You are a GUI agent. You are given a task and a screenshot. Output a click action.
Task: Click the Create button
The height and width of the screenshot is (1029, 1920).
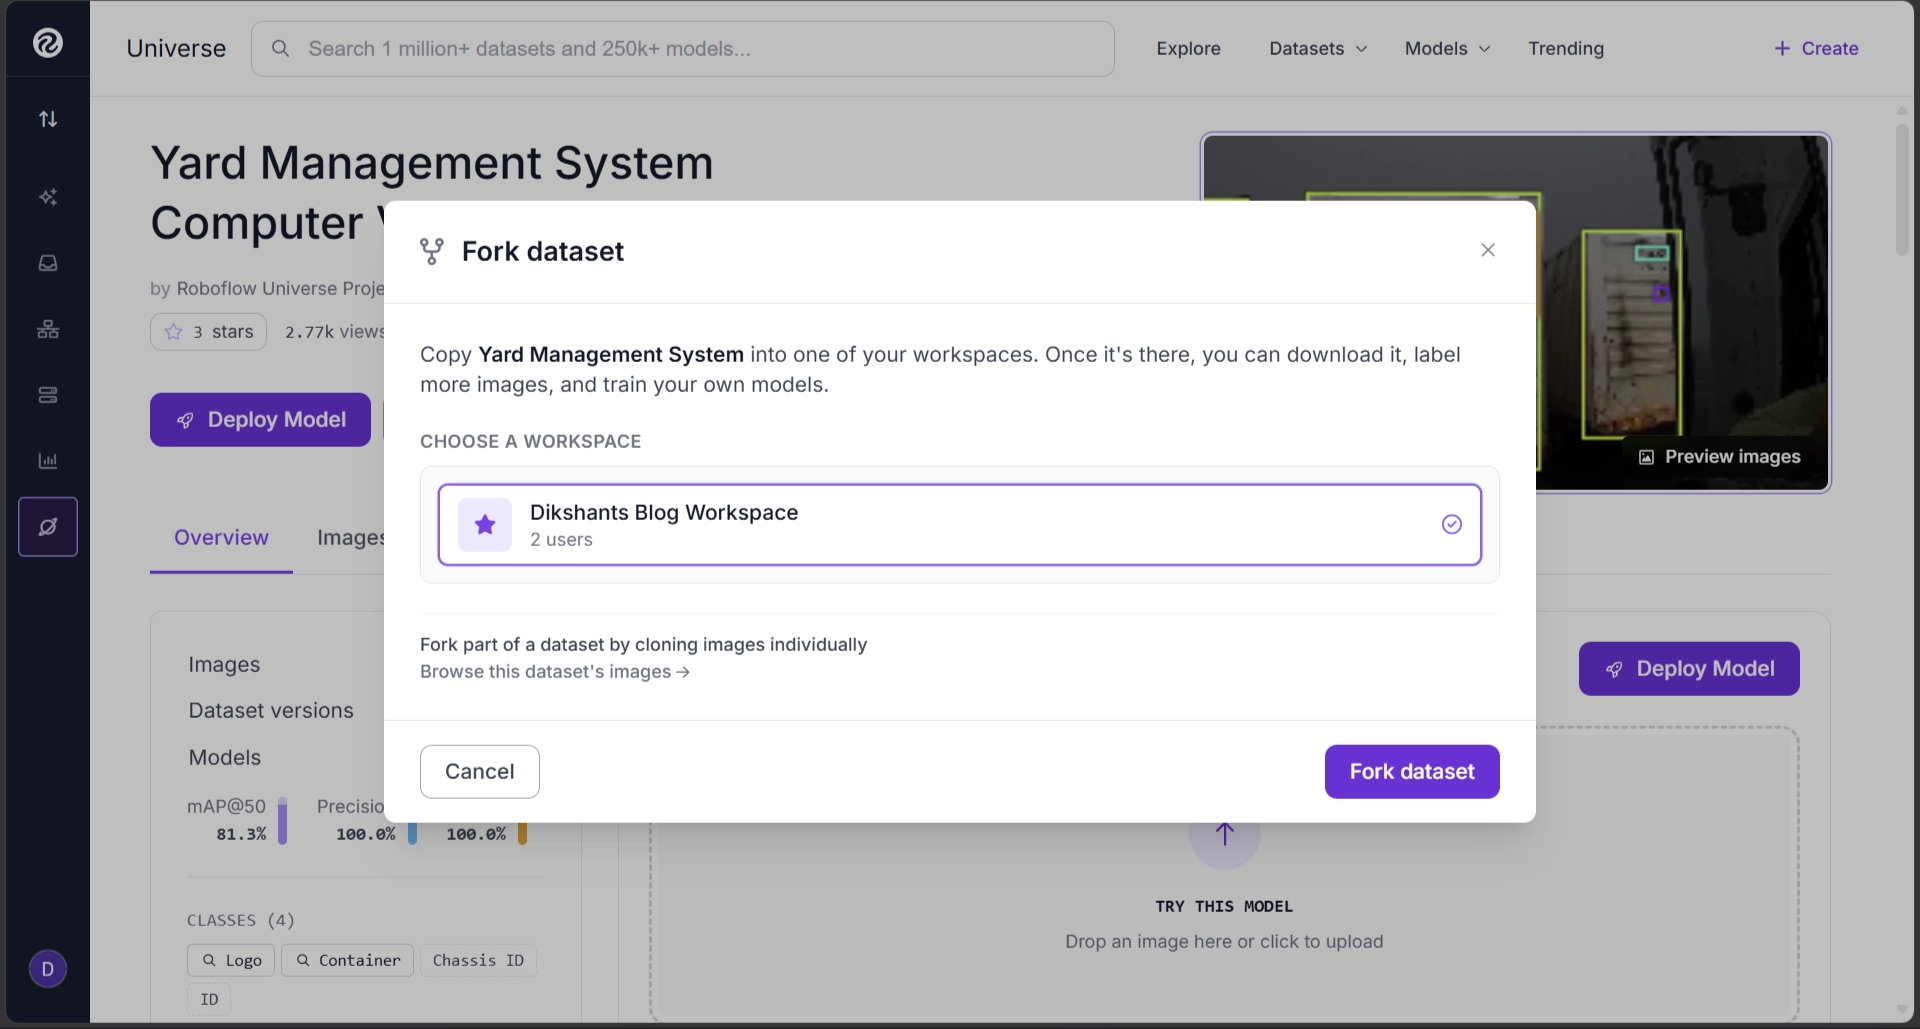coord(1816,49)
